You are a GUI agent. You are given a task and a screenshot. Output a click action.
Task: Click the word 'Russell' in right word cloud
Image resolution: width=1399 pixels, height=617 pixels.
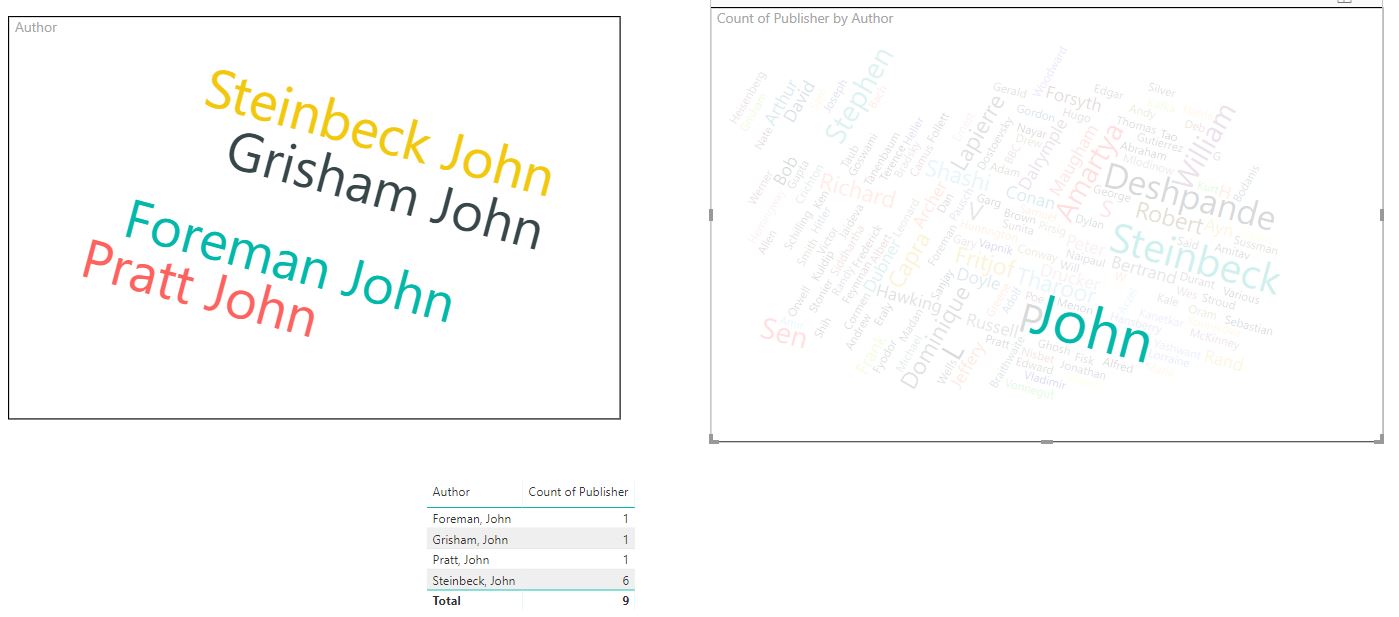[992, 323]
